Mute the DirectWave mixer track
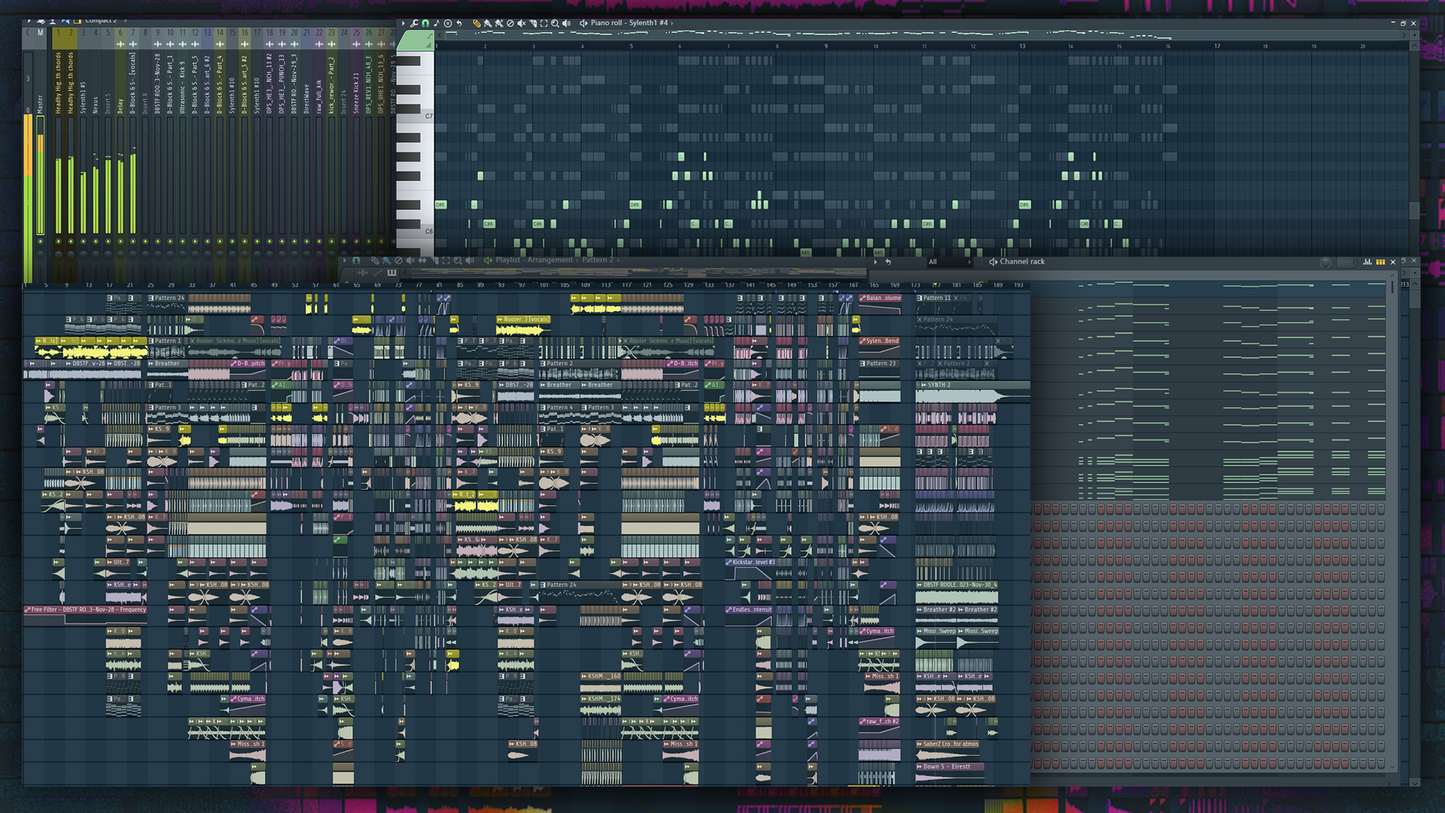 tap(307, 241)
